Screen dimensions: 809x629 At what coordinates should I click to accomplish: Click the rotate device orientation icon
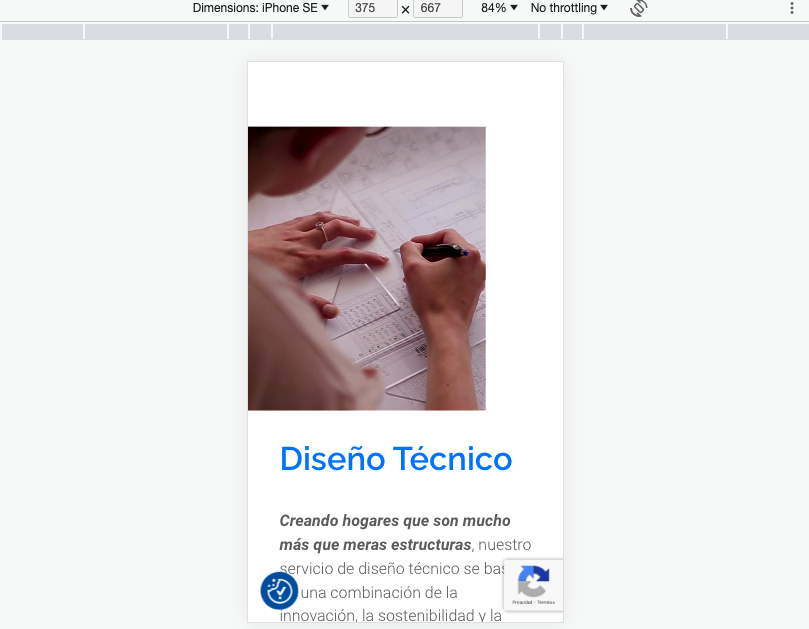(x=639, y=8)
